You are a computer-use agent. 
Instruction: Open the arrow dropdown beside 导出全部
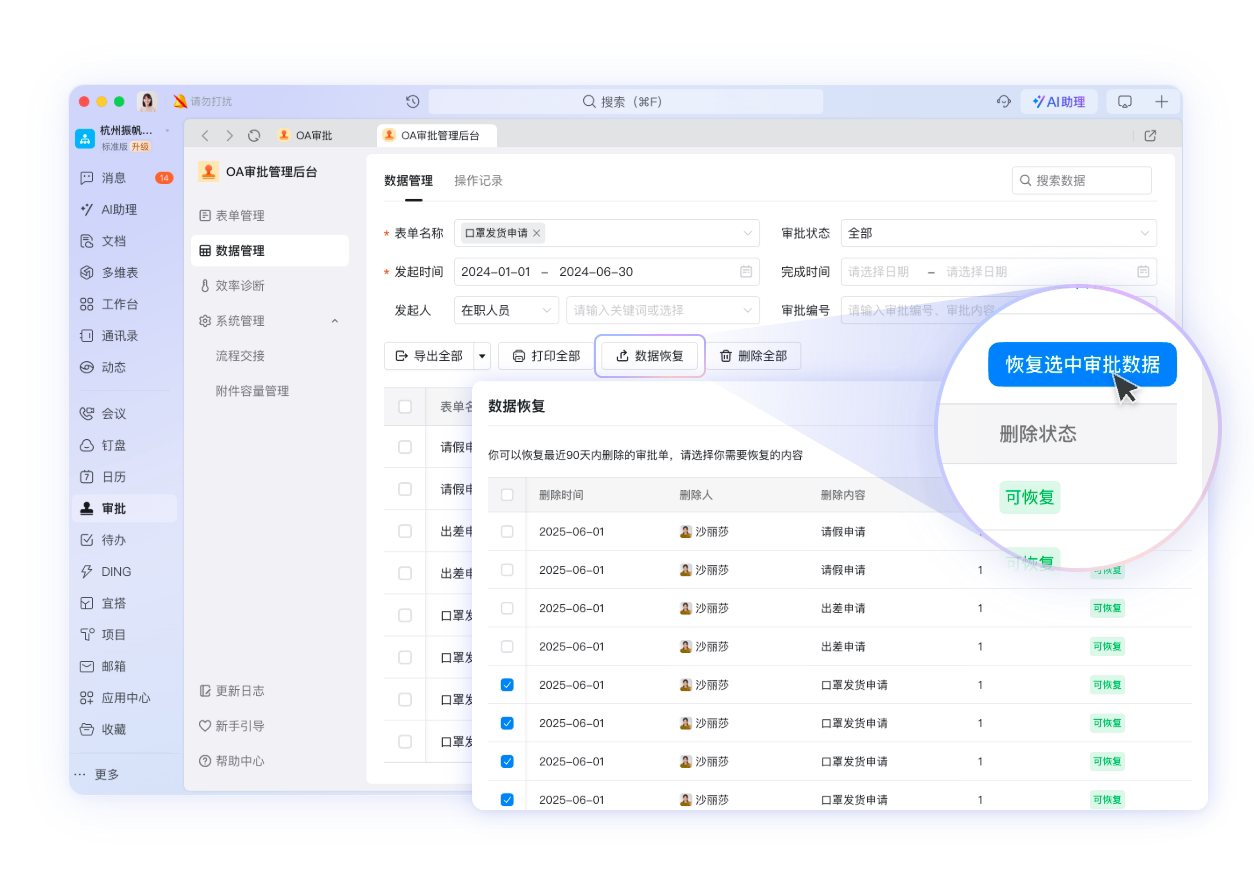click(x=482, y=356)
